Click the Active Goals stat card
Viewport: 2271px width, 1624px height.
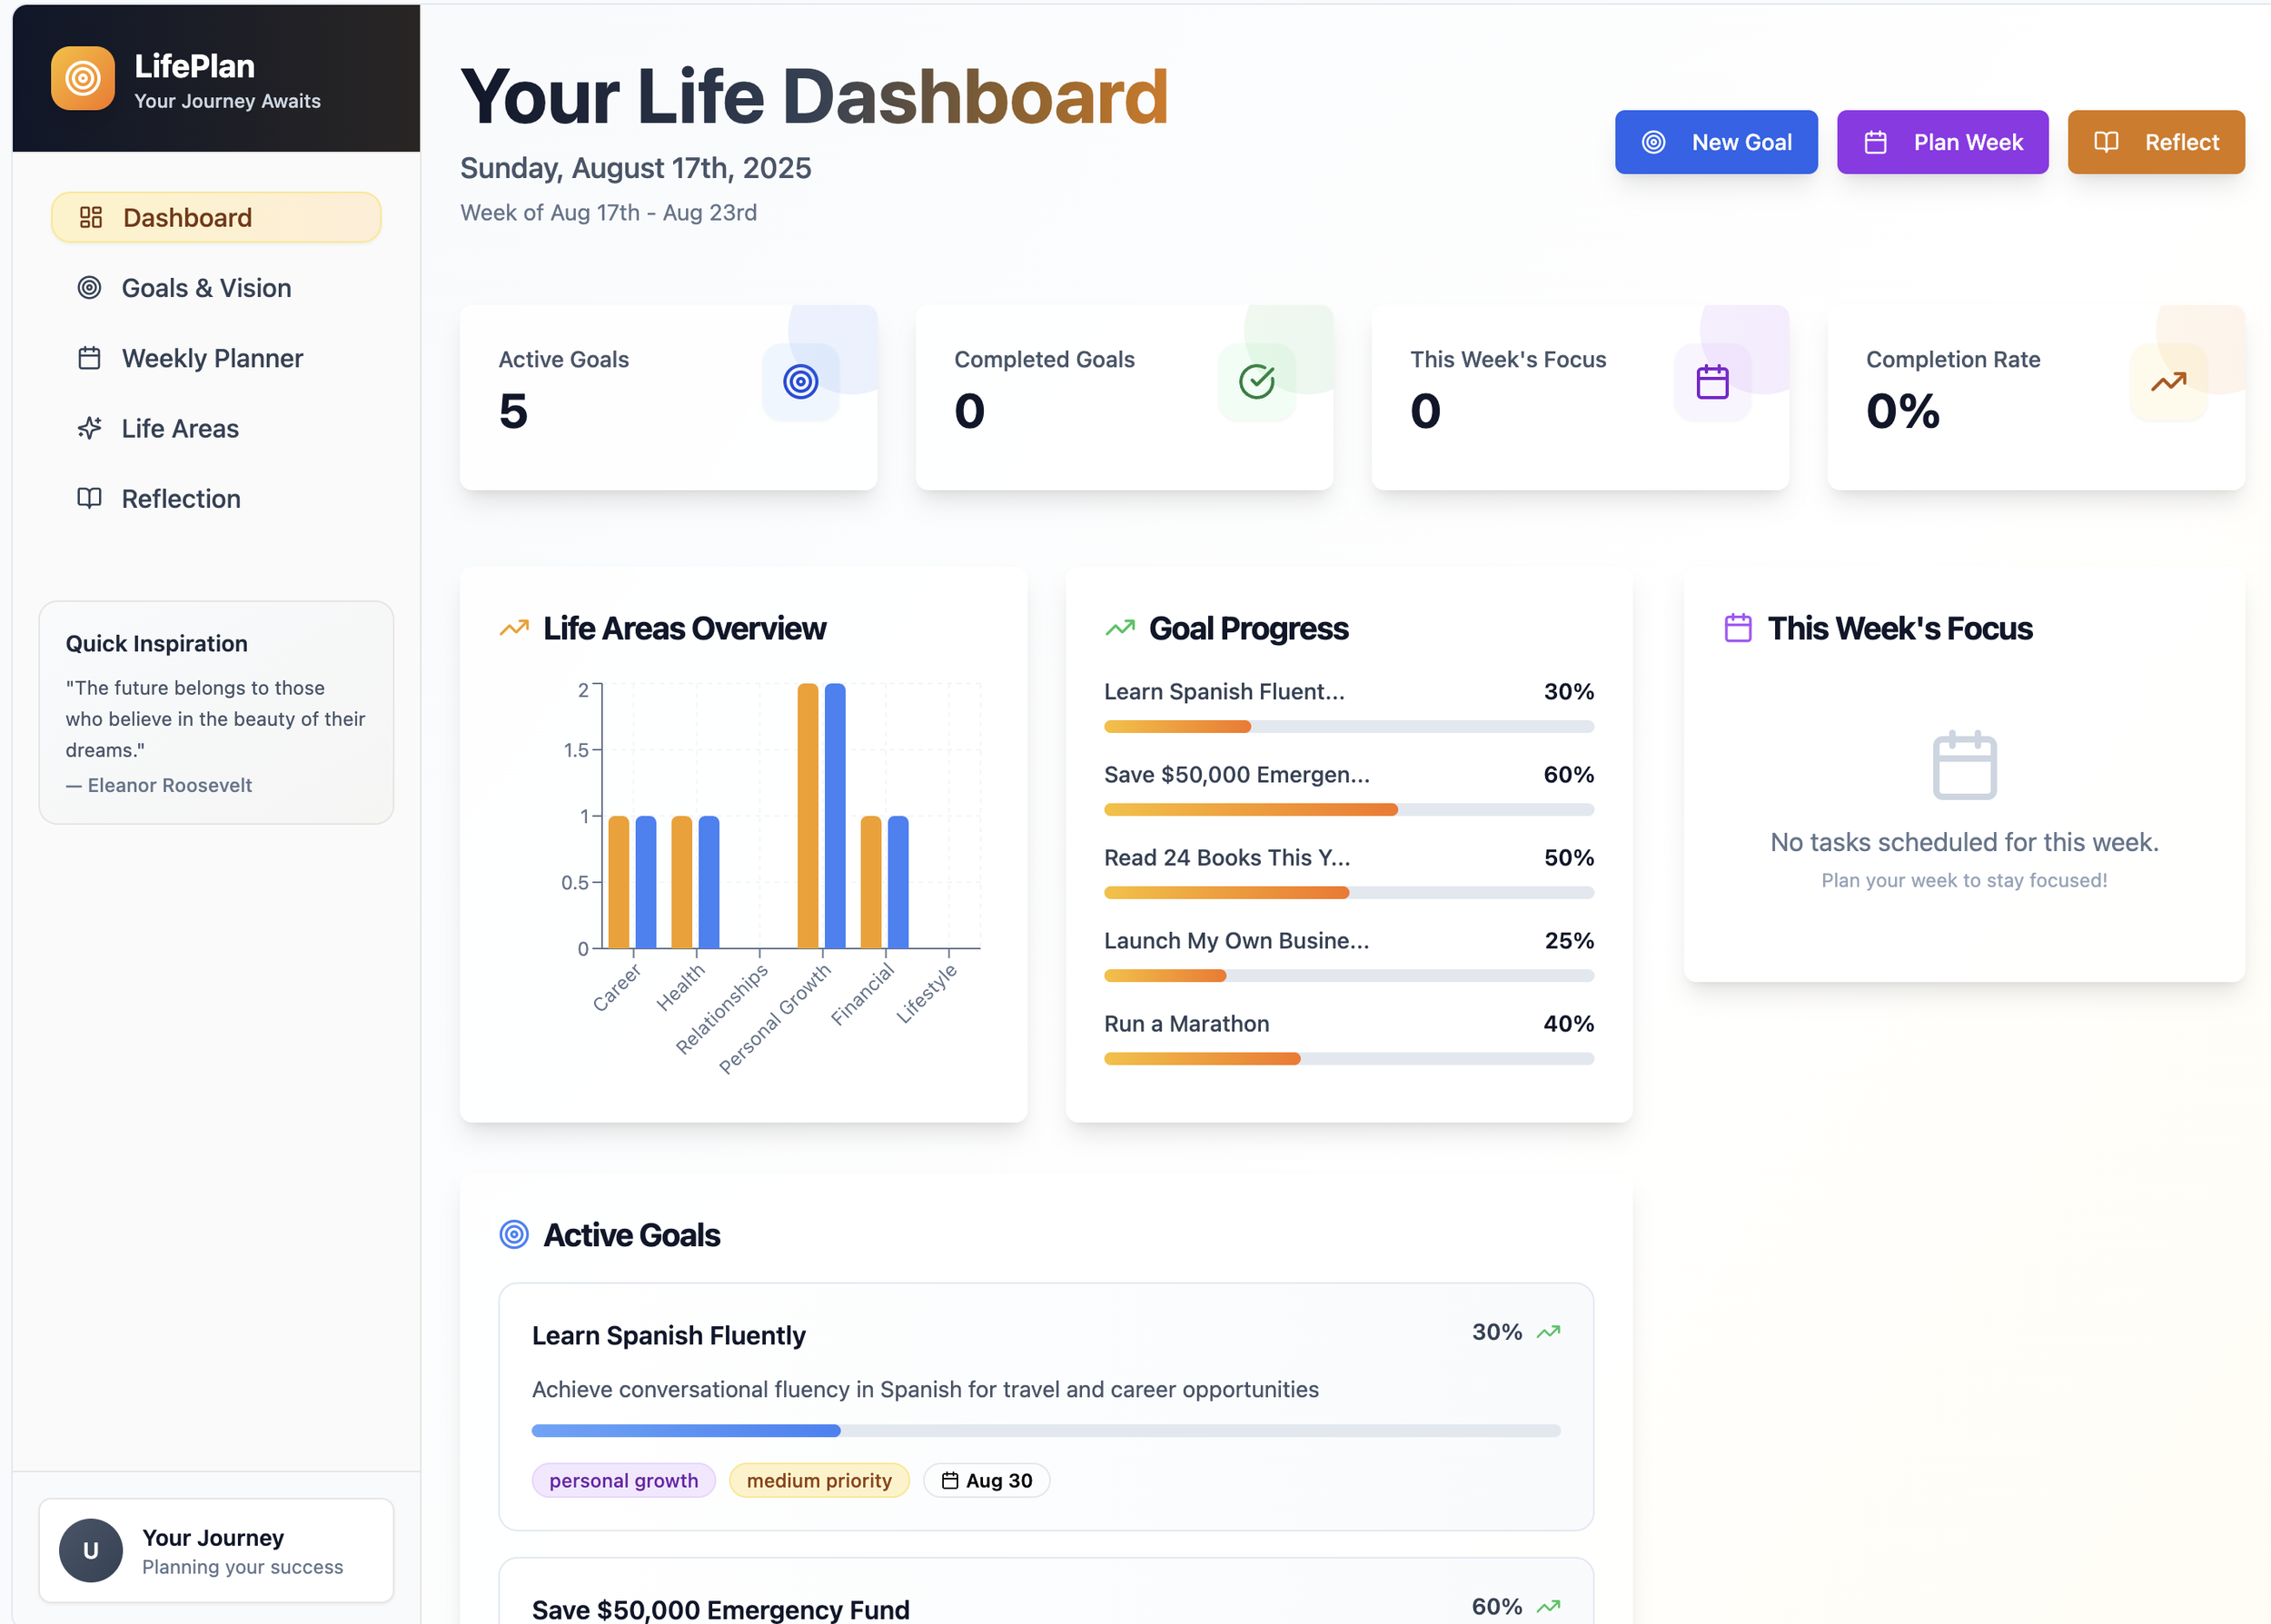pos(668,397)
